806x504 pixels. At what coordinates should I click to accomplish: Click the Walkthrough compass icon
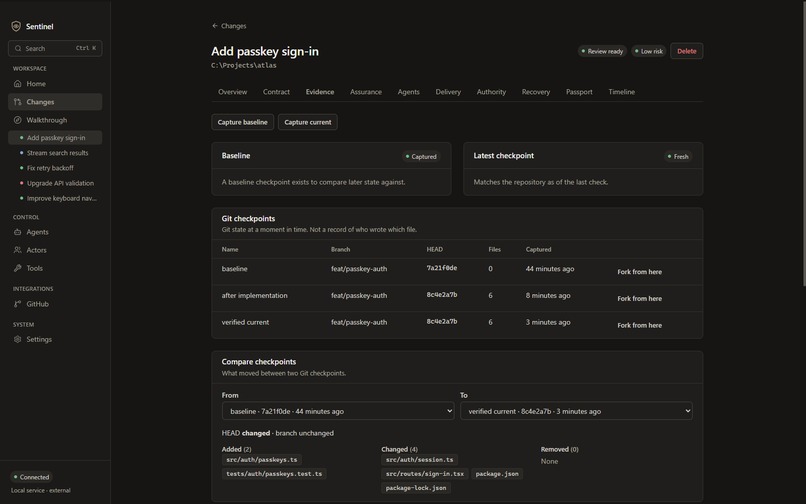pyautogui.click(x=17, y=120)
